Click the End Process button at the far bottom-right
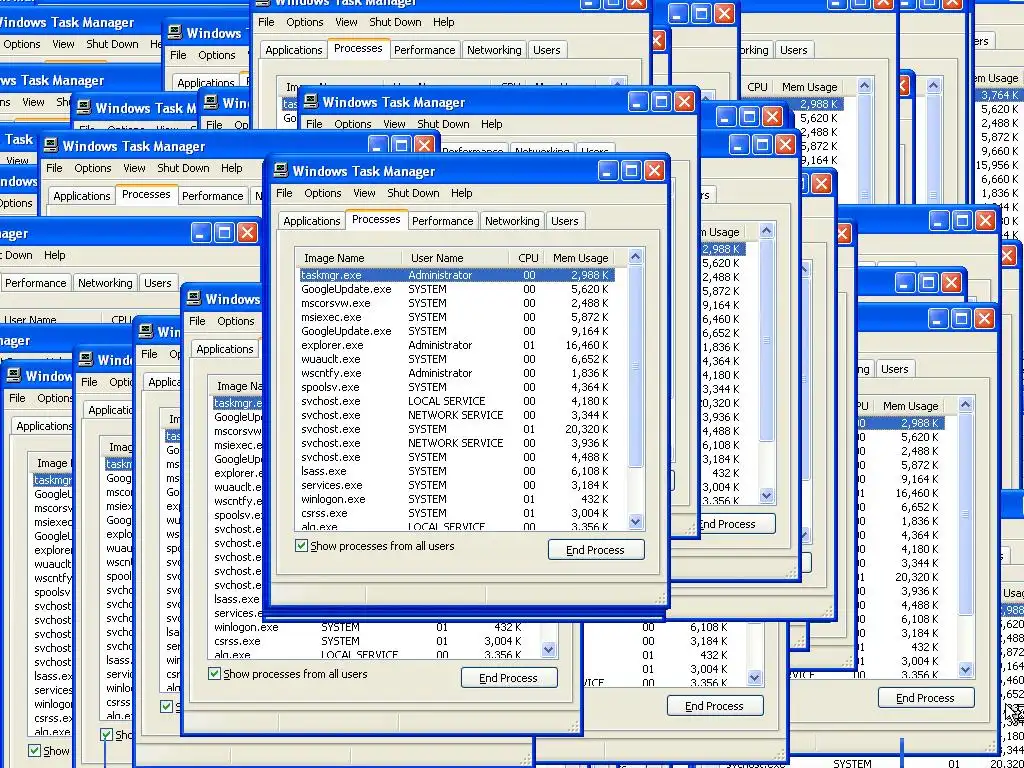Image resolution: width=1024 pixels, height=768 pixels. coord(925,697)
